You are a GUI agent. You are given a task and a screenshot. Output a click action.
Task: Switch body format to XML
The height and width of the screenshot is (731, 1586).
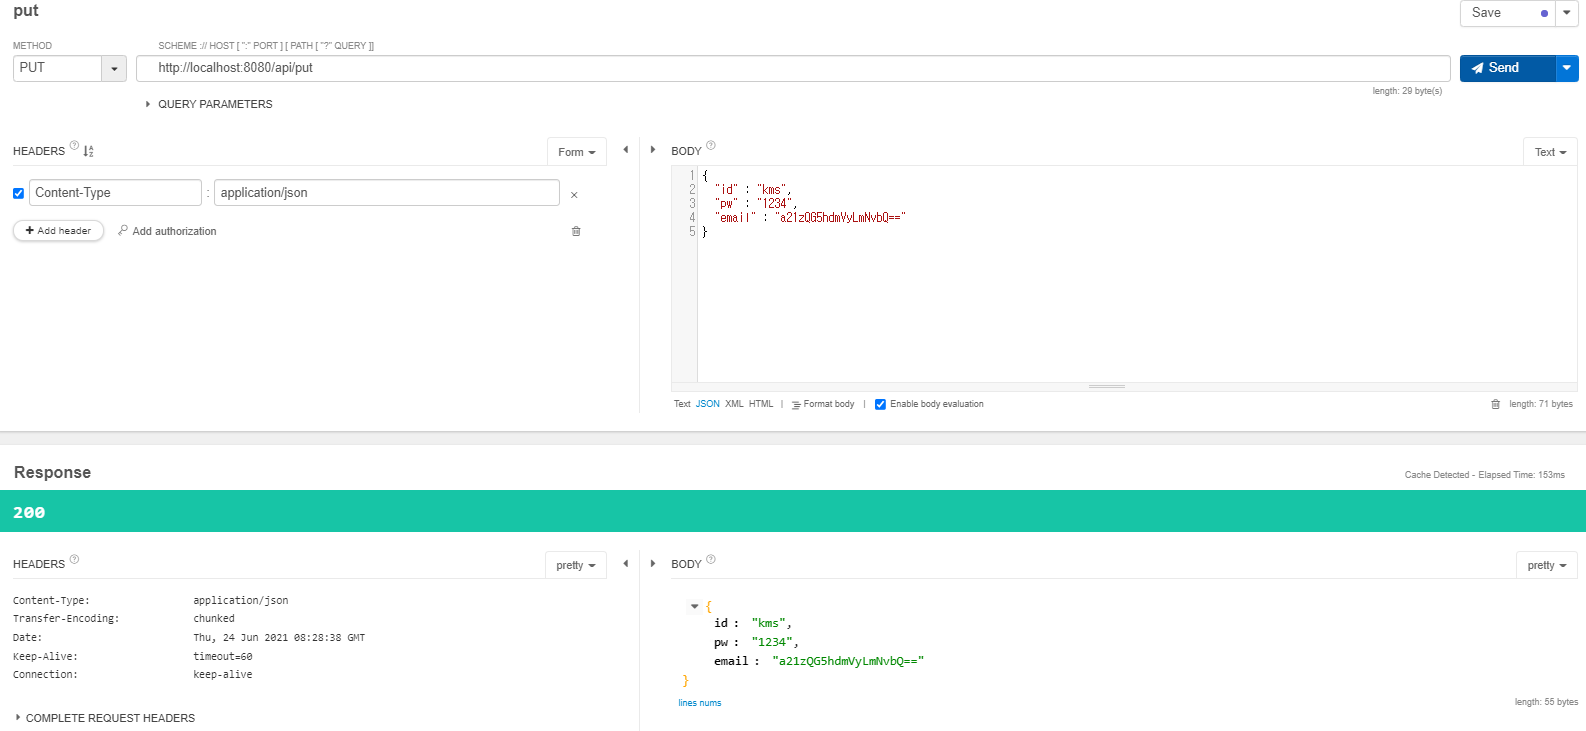point(734,404)
